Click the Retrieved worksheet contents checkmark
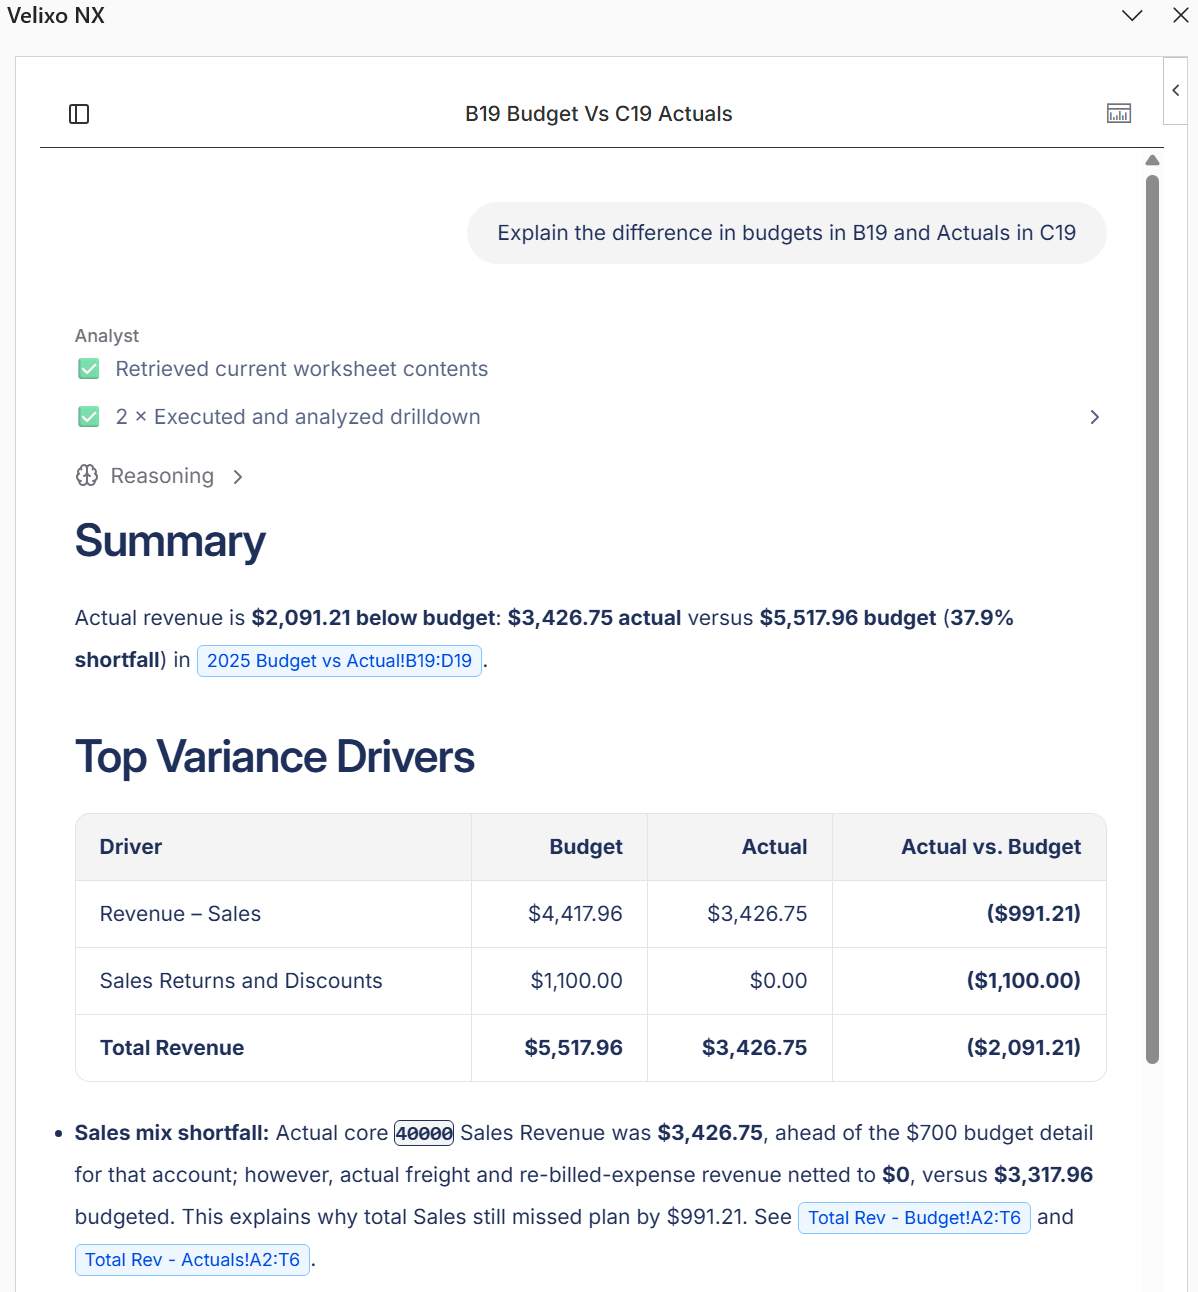Viewport: 1198px width, 1292px height. pos(89,369)
